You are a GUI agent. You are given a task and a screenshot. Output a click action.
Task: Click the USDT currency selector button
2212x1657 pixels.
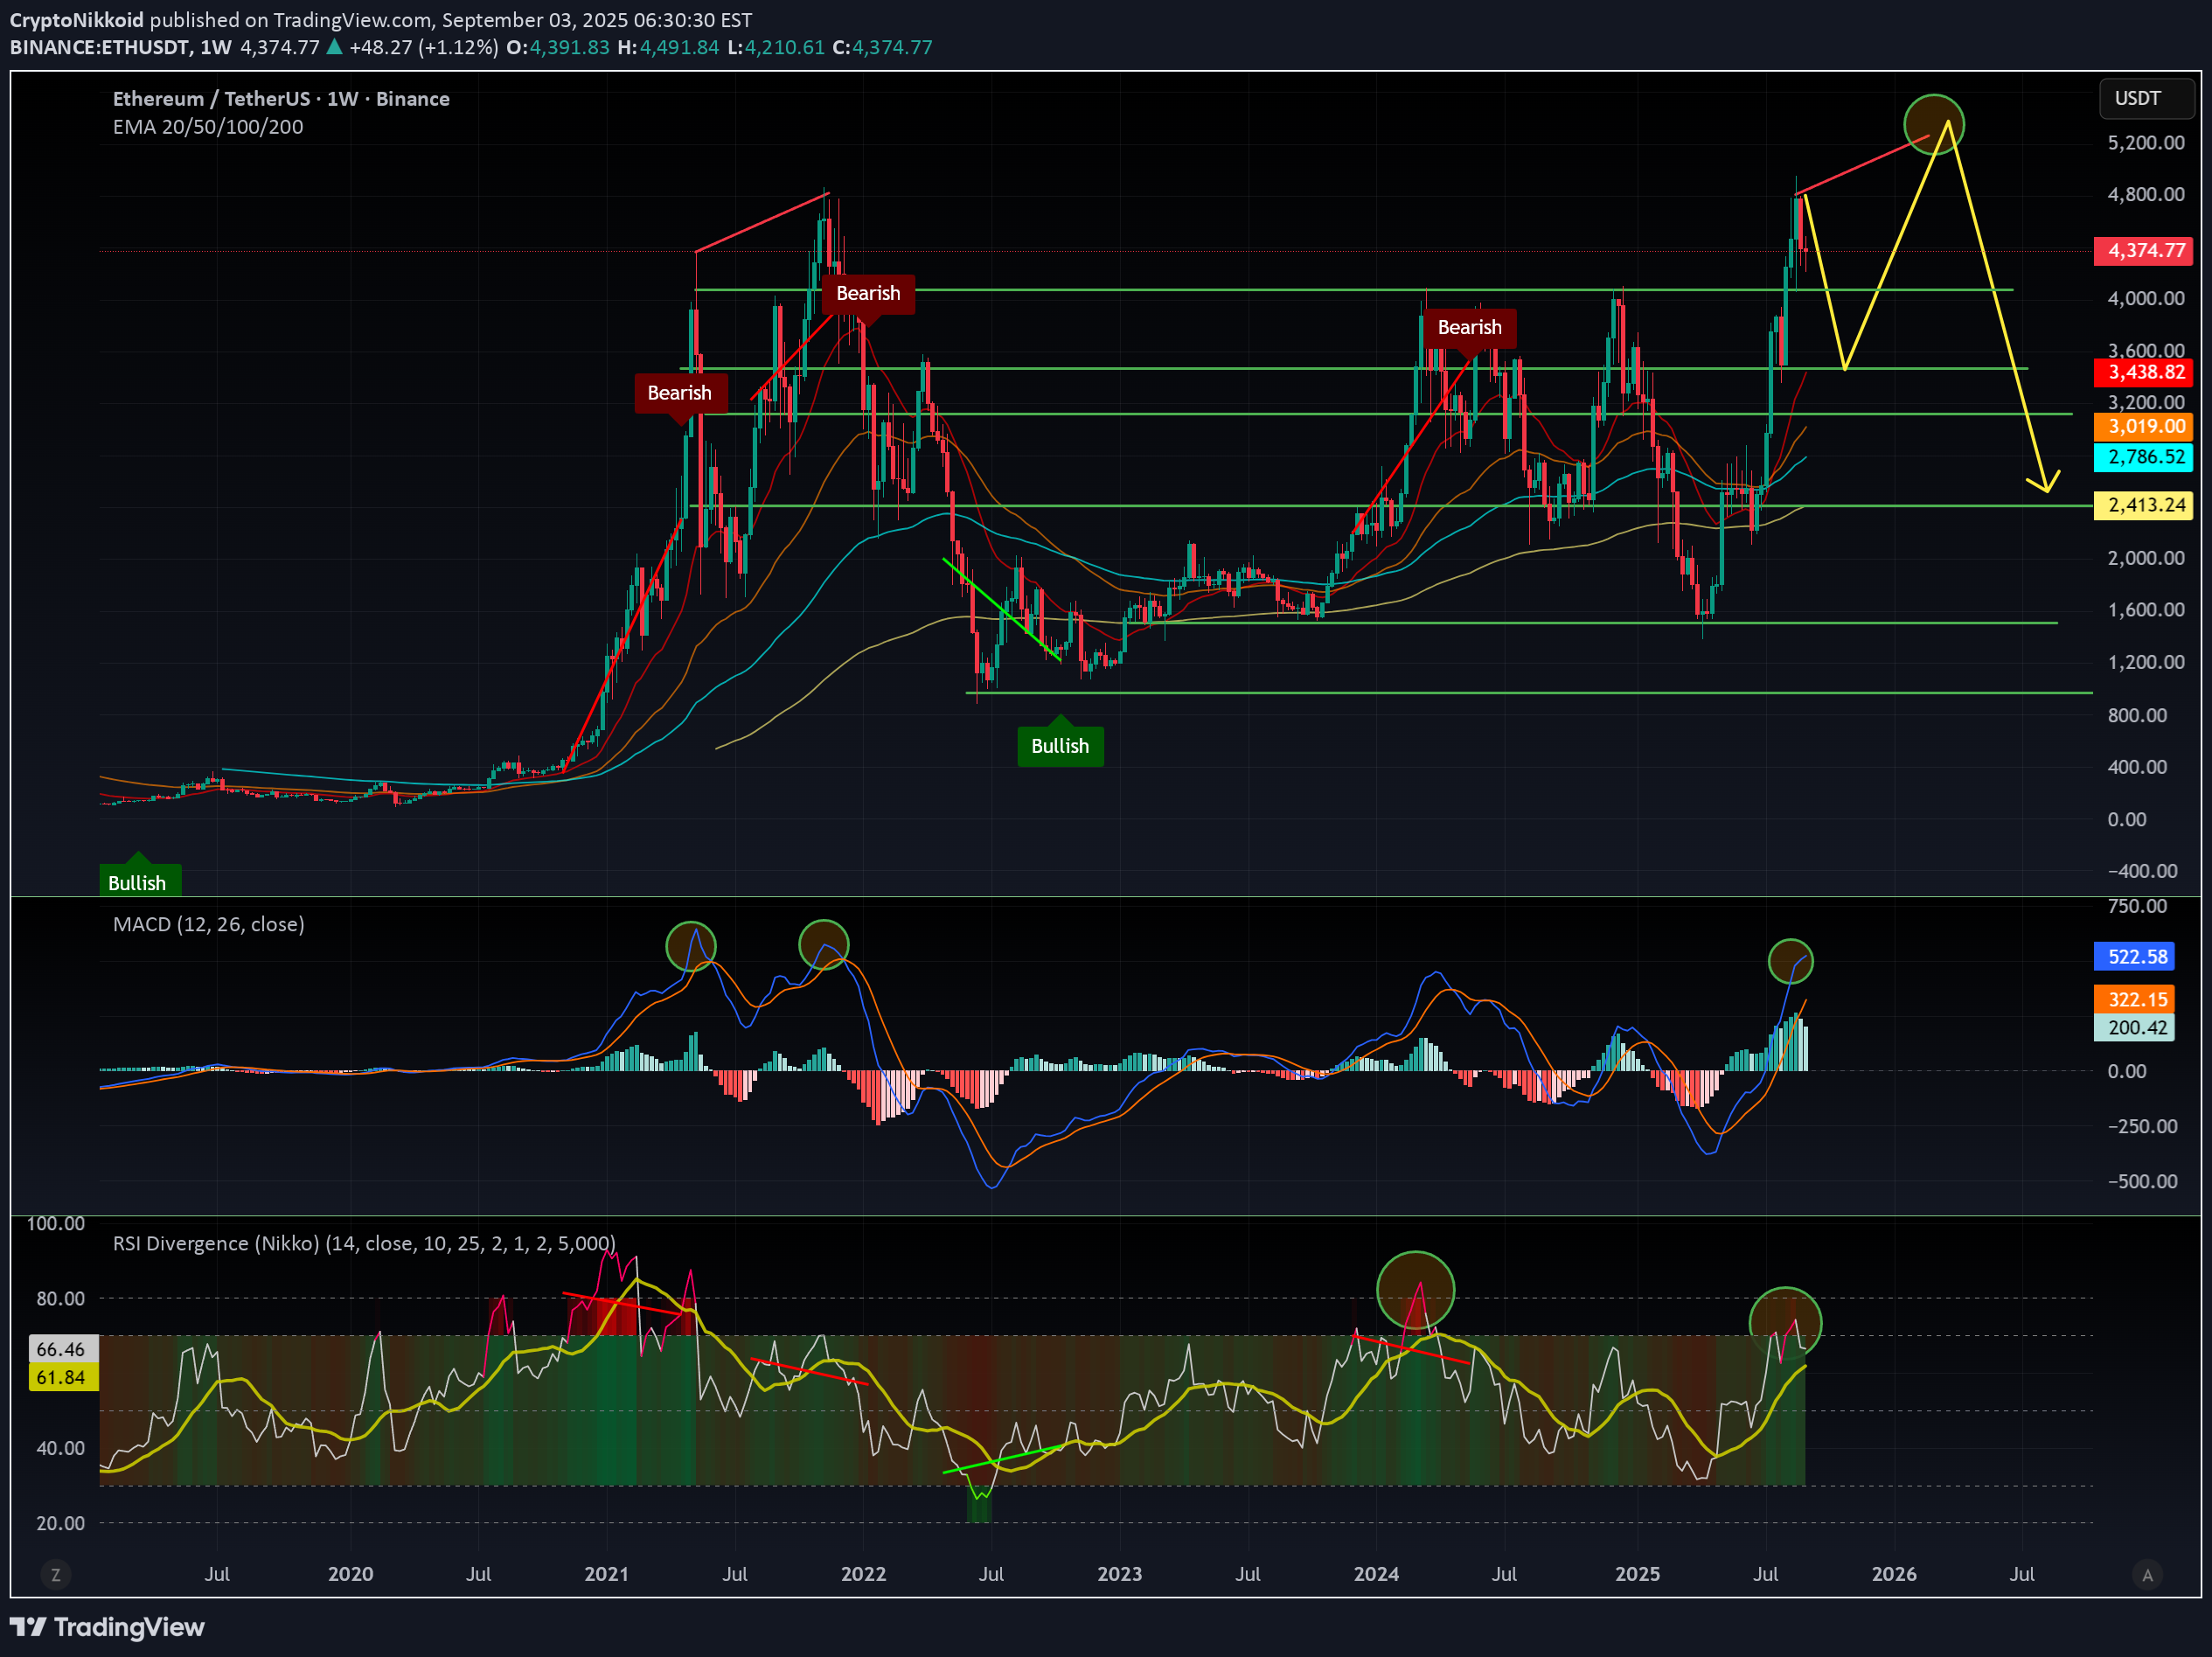[x=2146, y=98]
